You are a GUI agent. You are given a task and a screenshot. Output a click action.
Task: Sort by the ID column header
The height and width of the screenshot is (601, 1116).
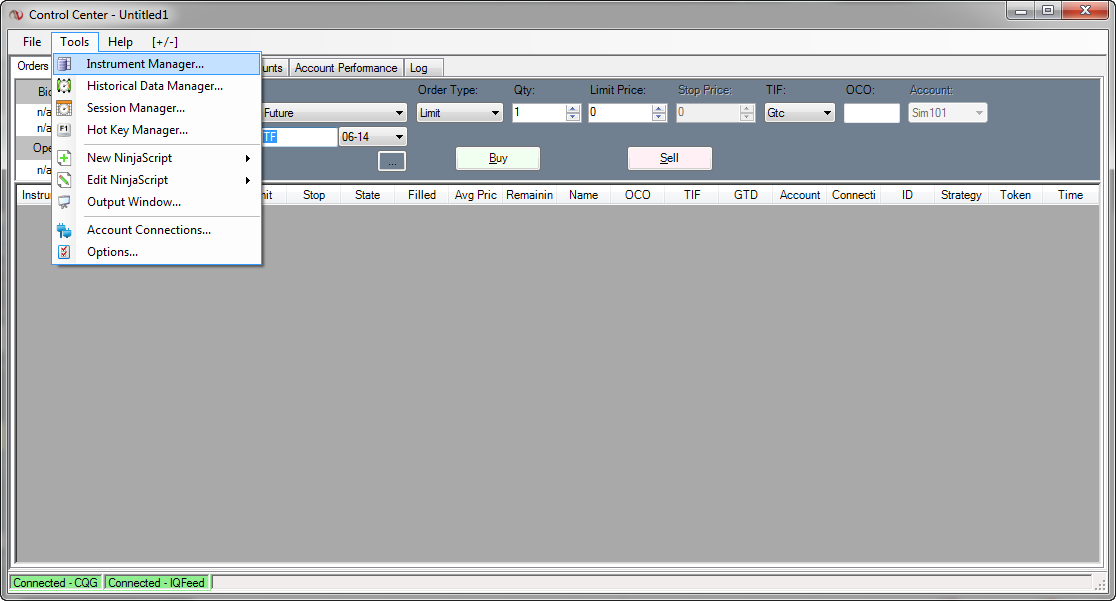(907, 195)
